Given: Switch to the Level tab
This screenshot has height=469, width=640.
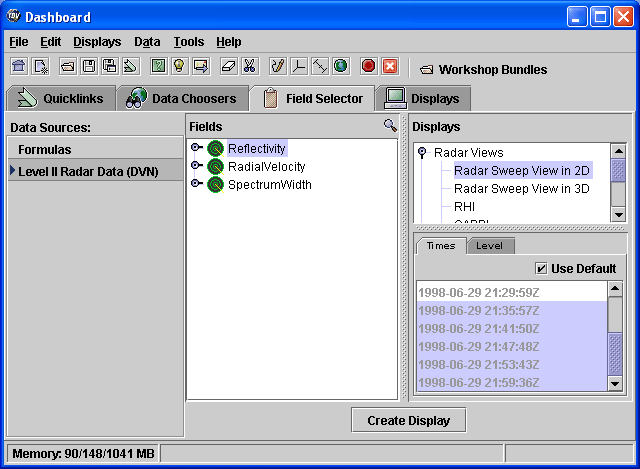Looking at the screenshot, I should 489,245.
